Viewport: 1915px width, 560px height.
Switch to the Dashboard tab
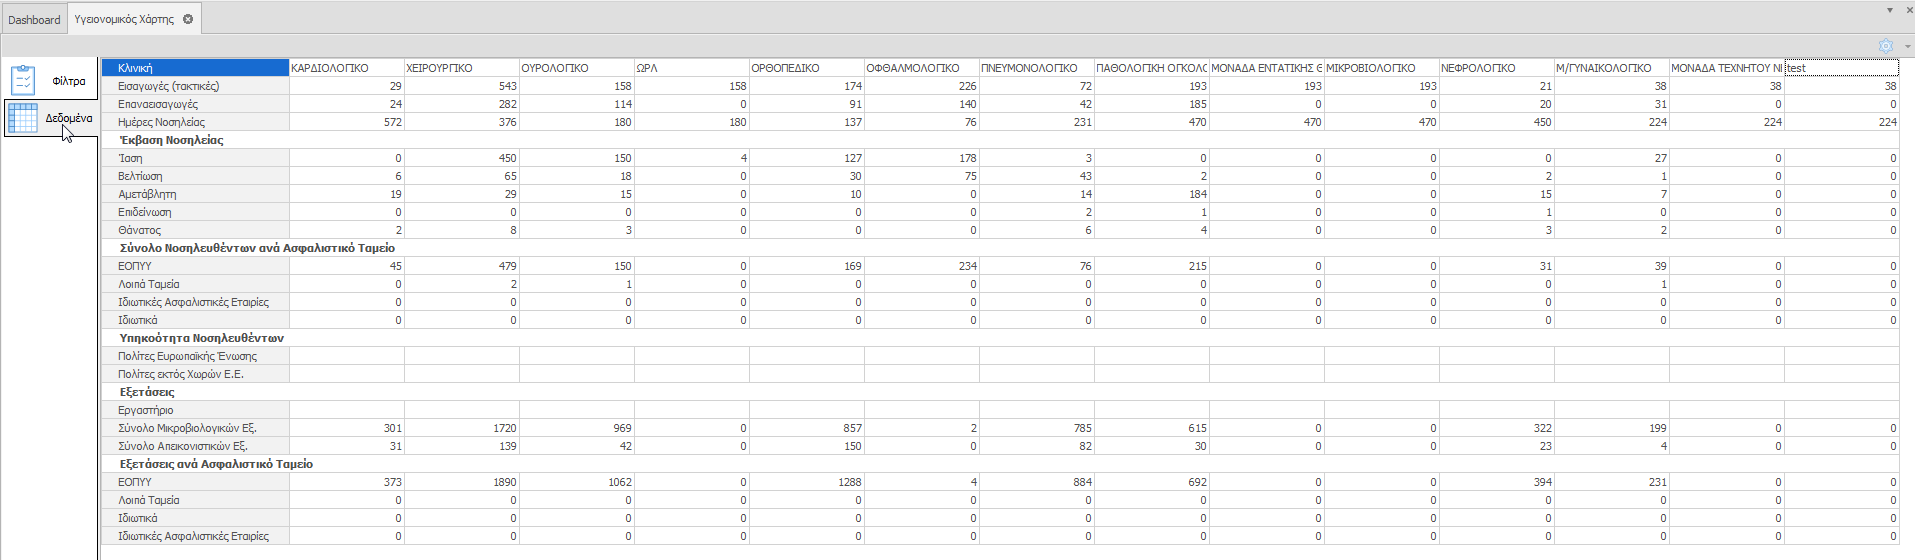click(x=34, y=19)
